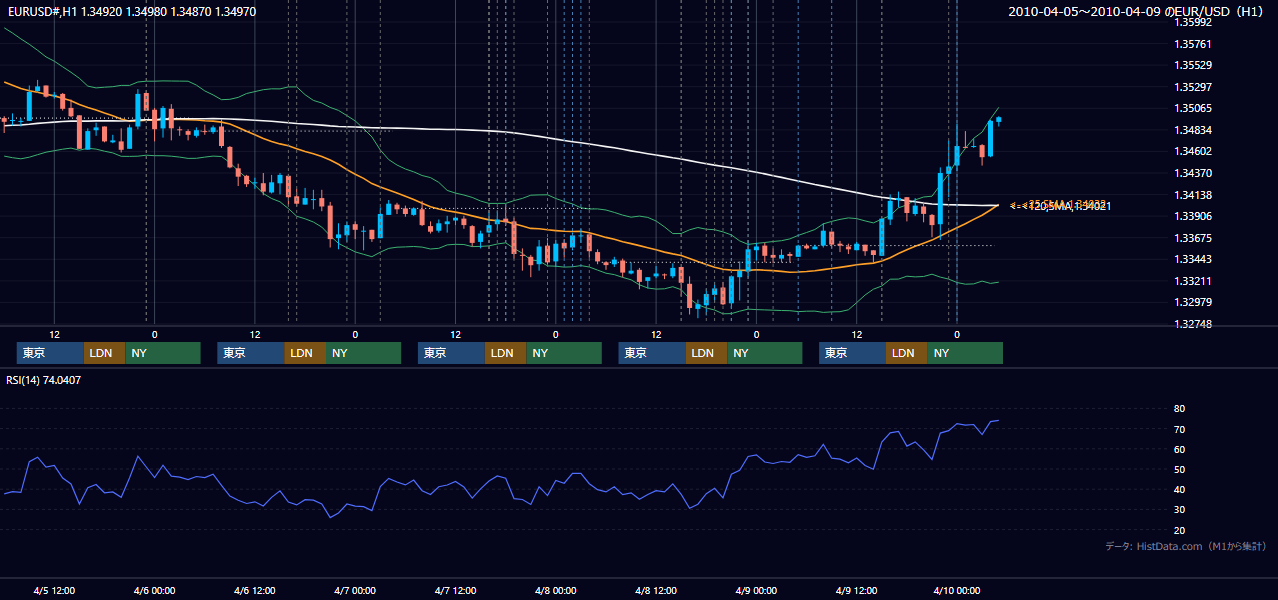The width and height of the screenshot is (1278, 600).
Task: Click the leftmost NY session block
Action: click(163, 353)
